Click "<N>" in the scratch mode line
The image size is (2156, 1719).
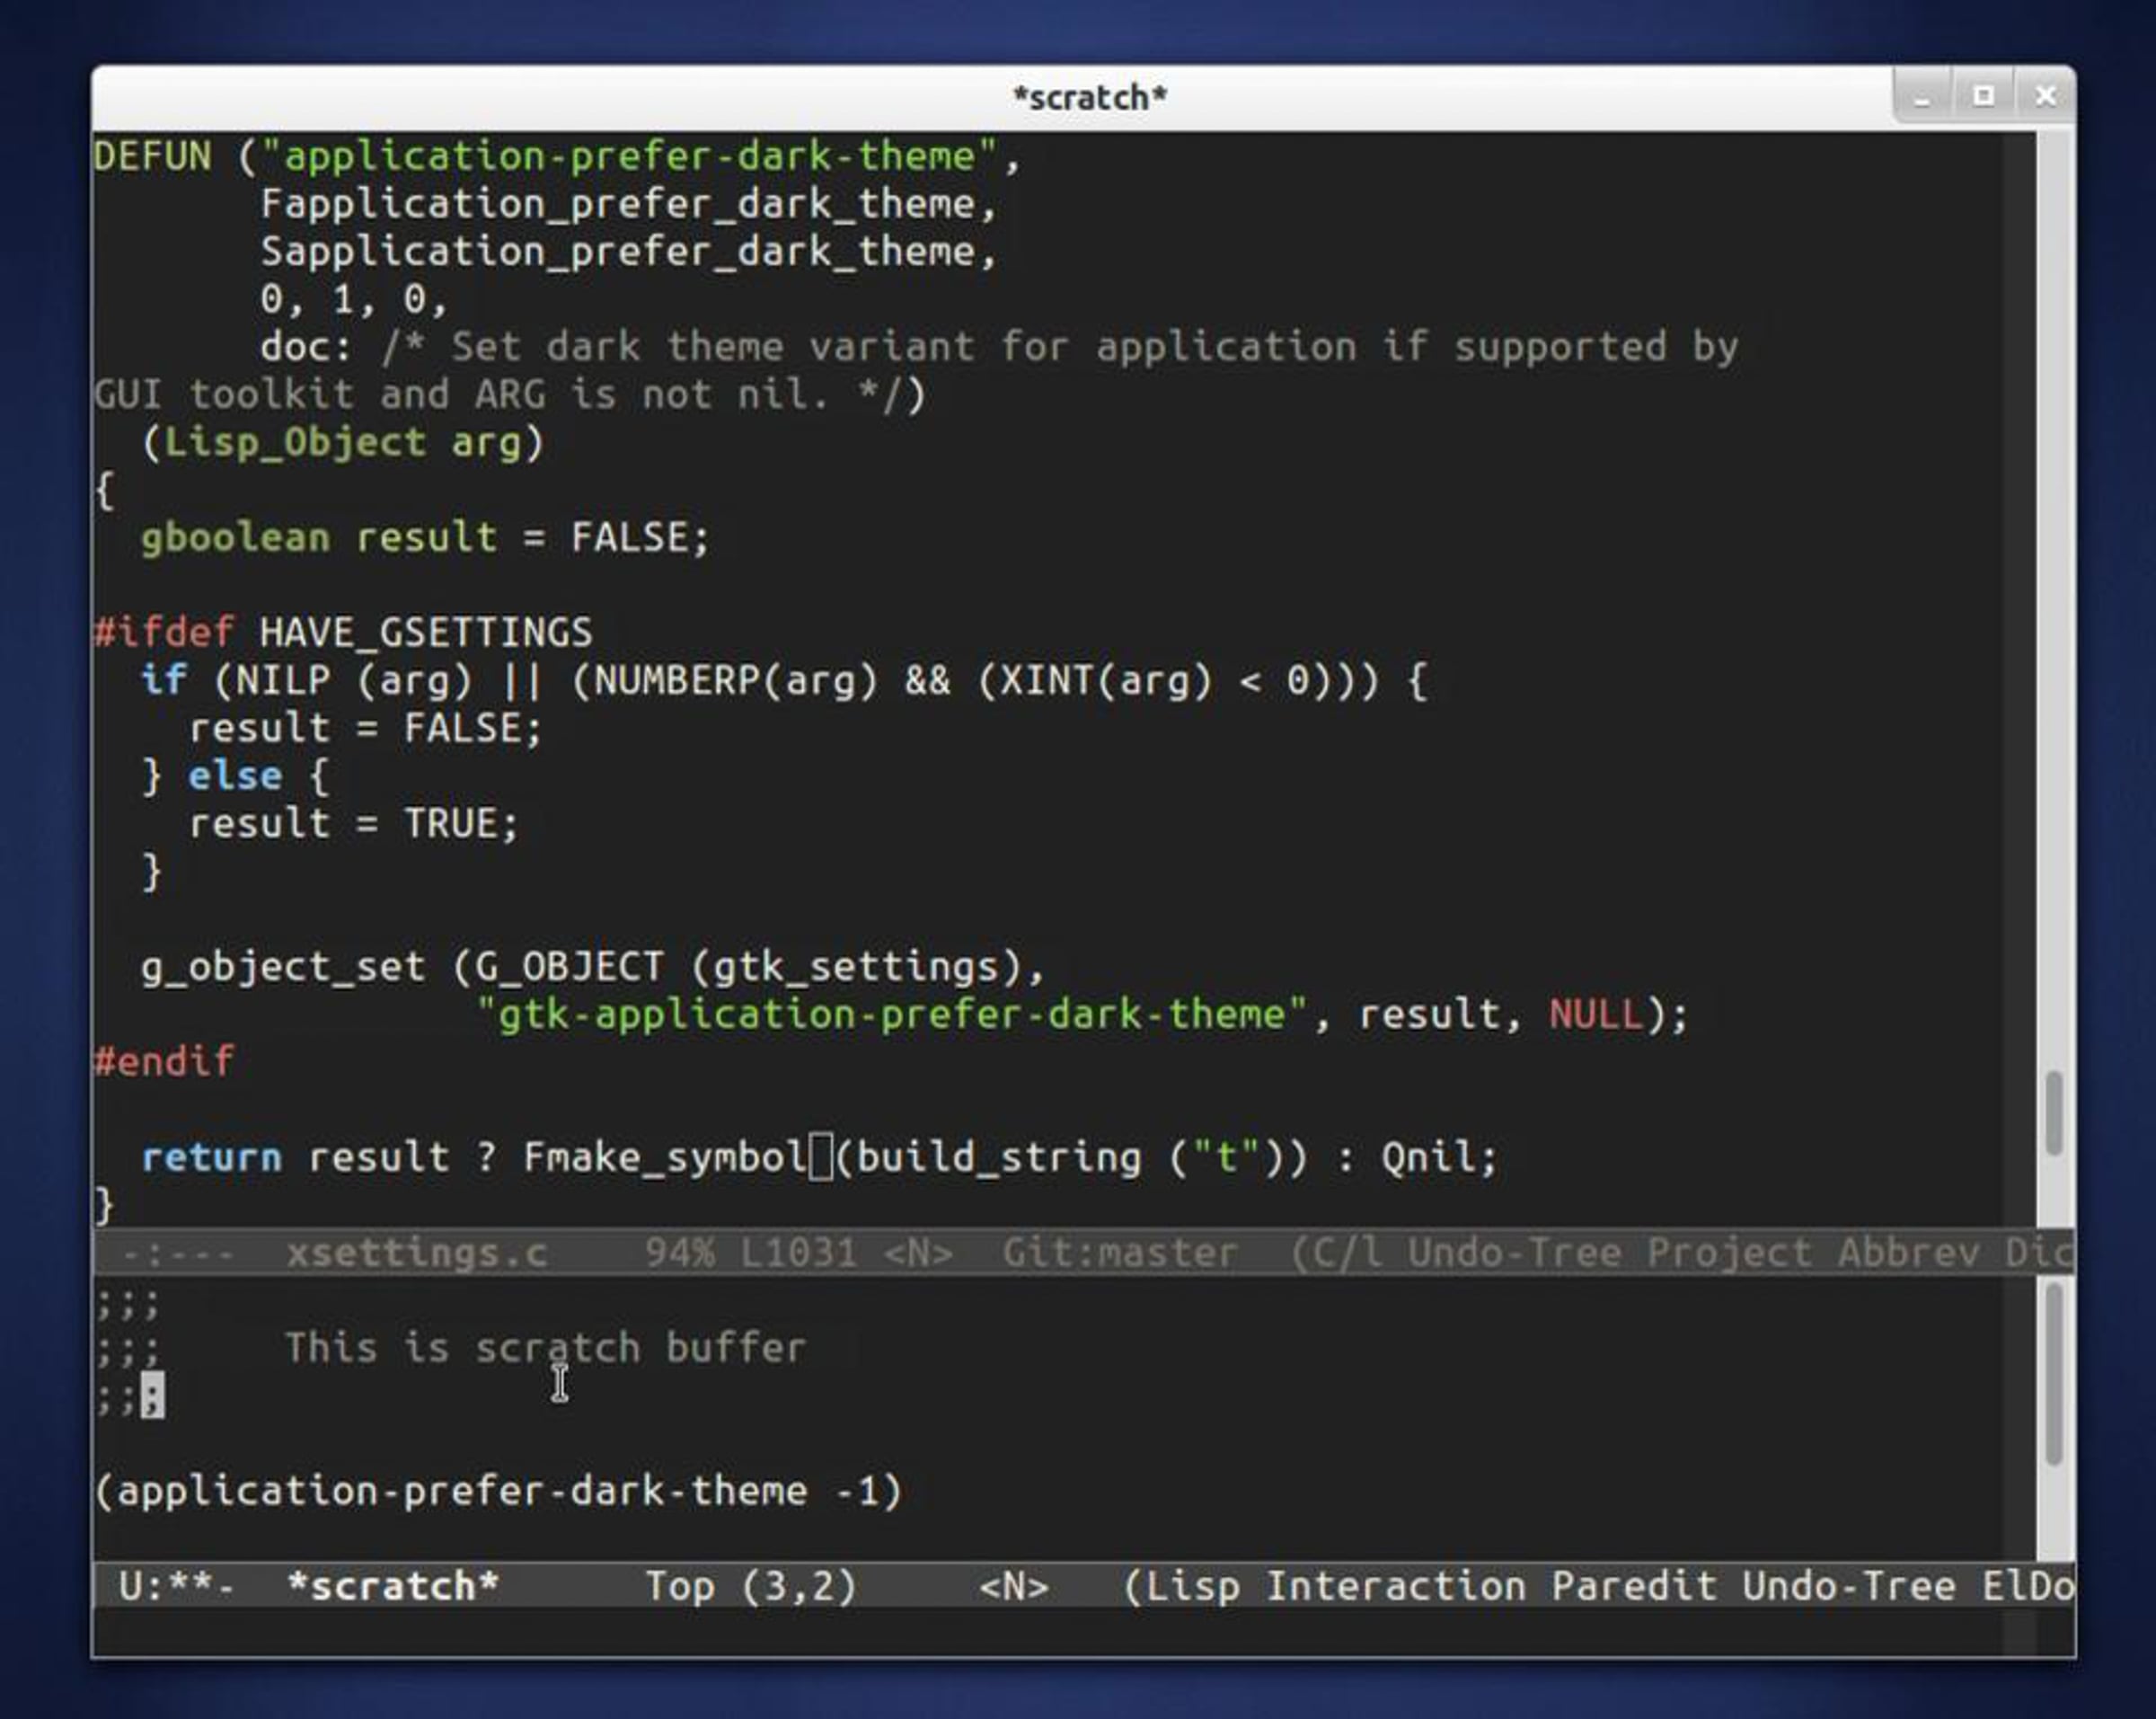click(x=1014, y=1586)
